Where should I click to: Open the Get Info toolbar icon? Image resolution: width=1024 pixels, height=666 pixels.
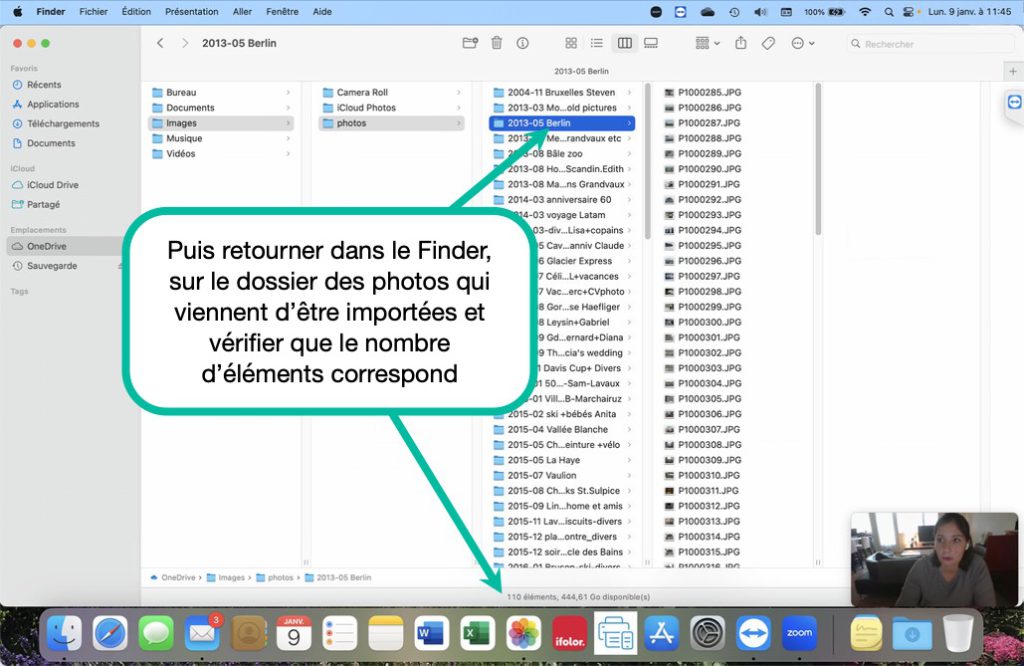tap(522, 43)
